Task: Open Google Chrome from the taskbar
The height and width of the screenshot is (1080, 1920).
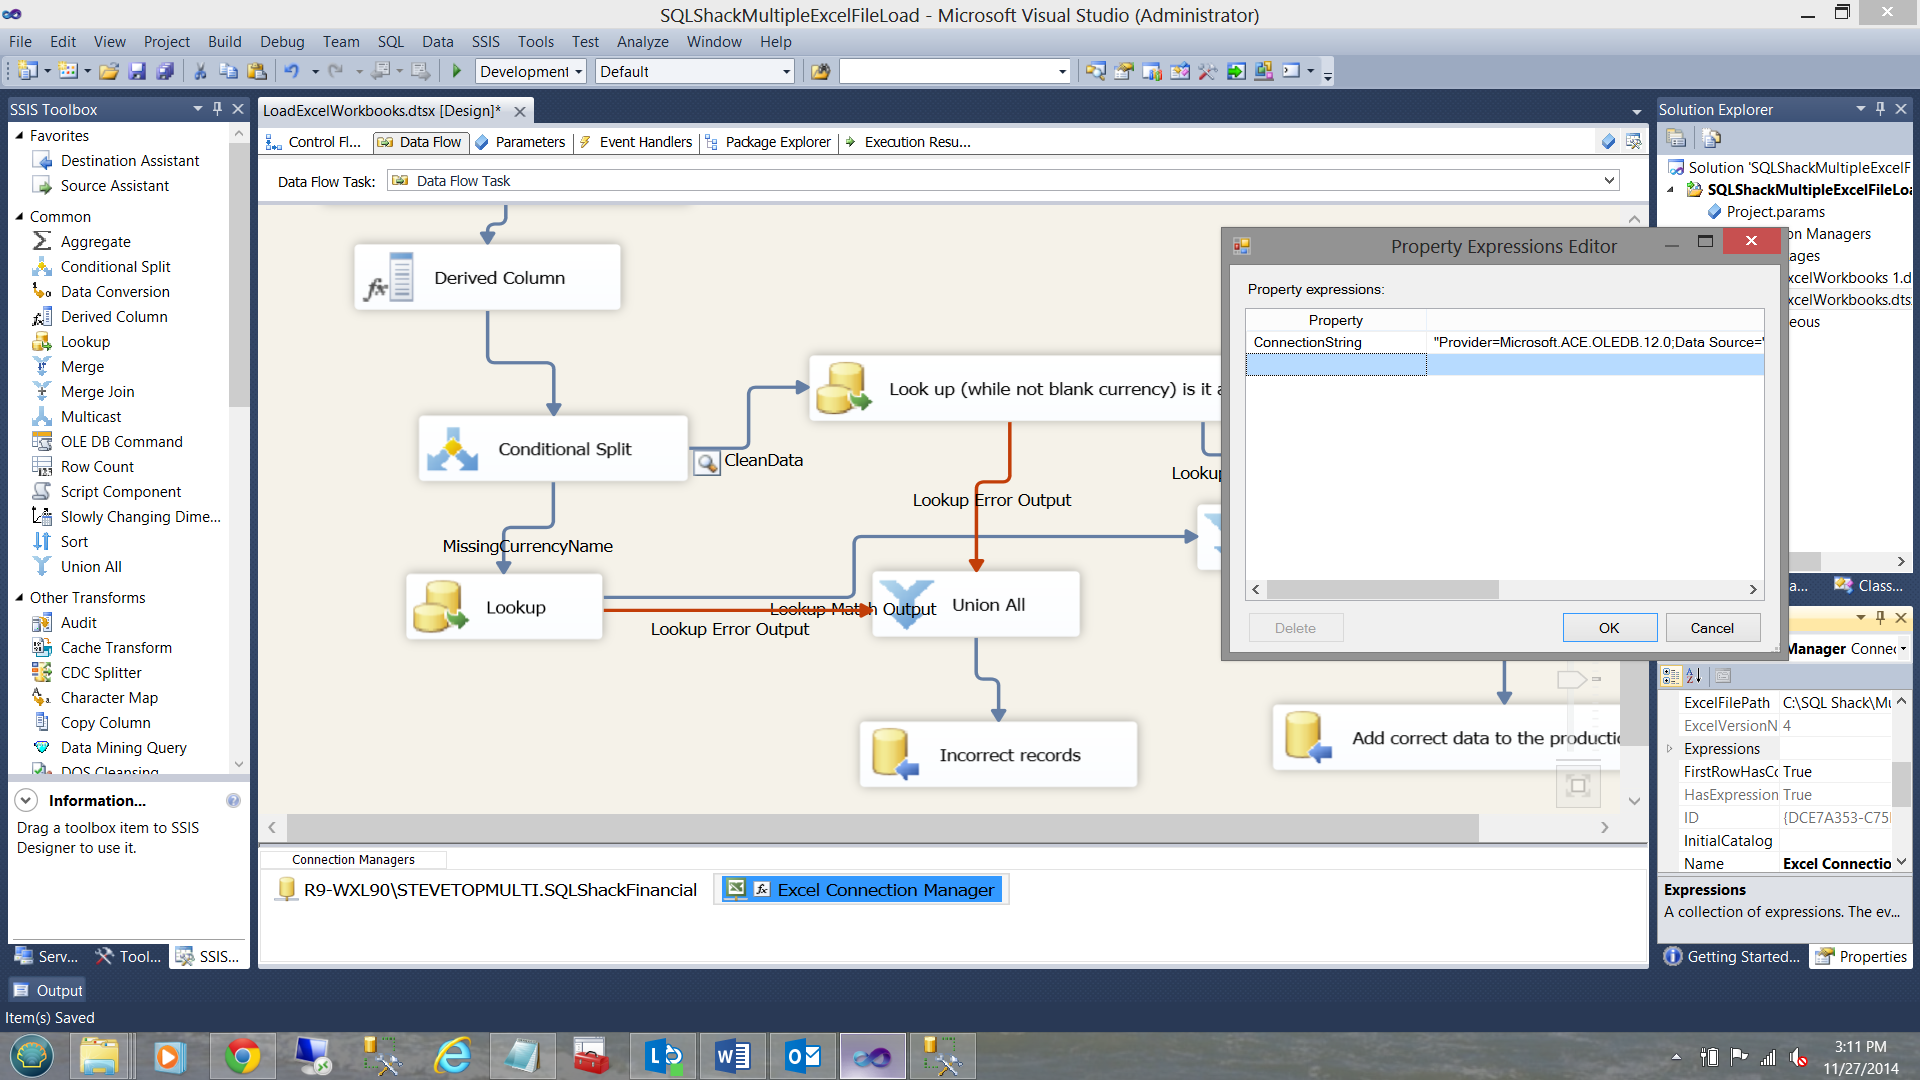Action: point(242,1056)
